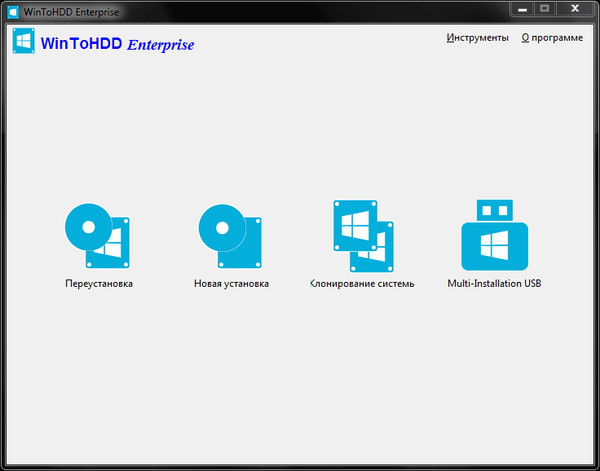This screenshot has width=600, height=471.
Task: Choose the Клонирование системы text label
Action: click(361, 284)
